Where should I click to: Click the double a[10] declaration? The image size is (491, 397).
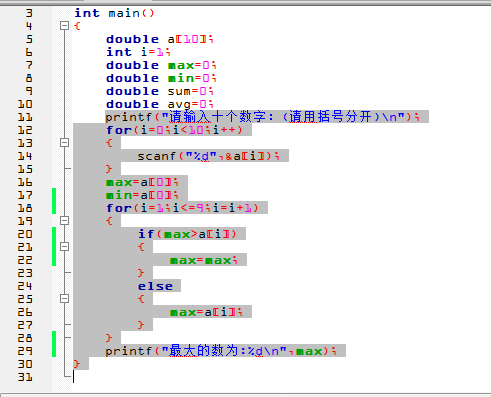[160, 39]
